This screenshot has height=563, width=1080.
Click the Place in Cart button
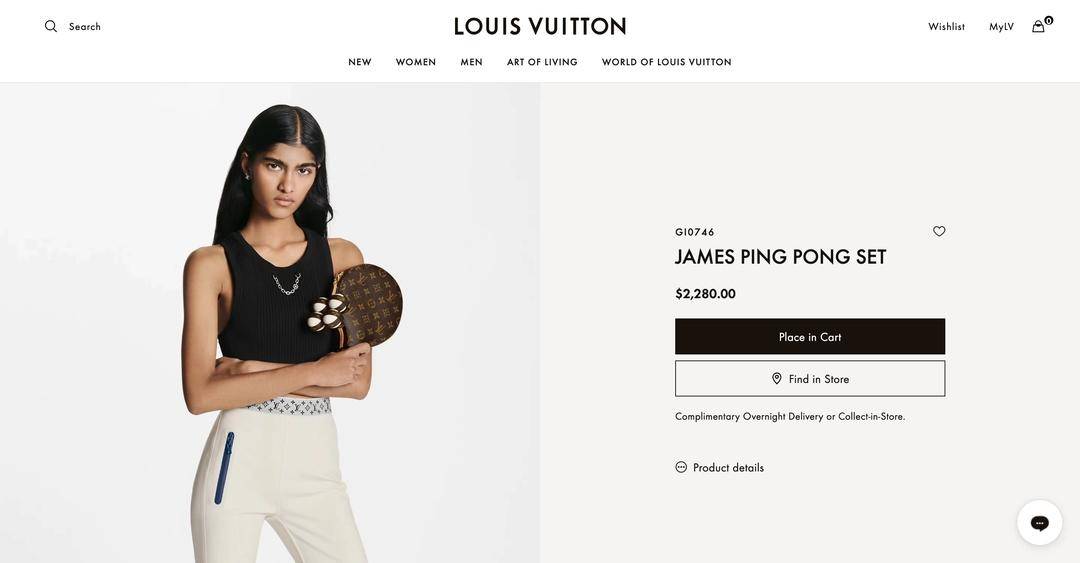[x=810, y=336]
